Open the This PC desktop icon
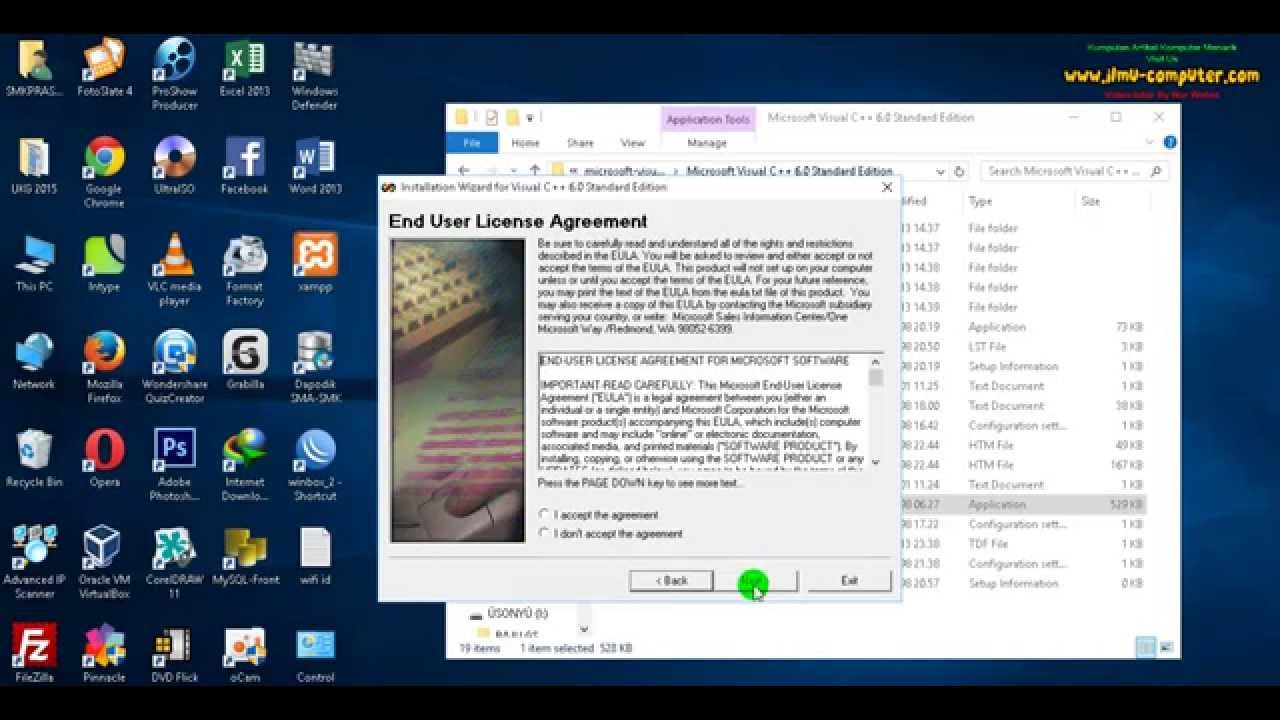 tap(34, 264)
